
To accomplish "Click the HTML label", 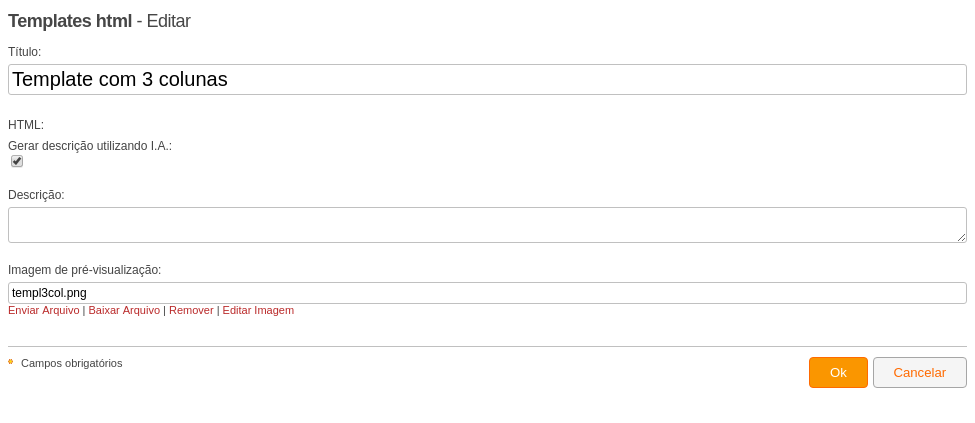I will 26,125.
